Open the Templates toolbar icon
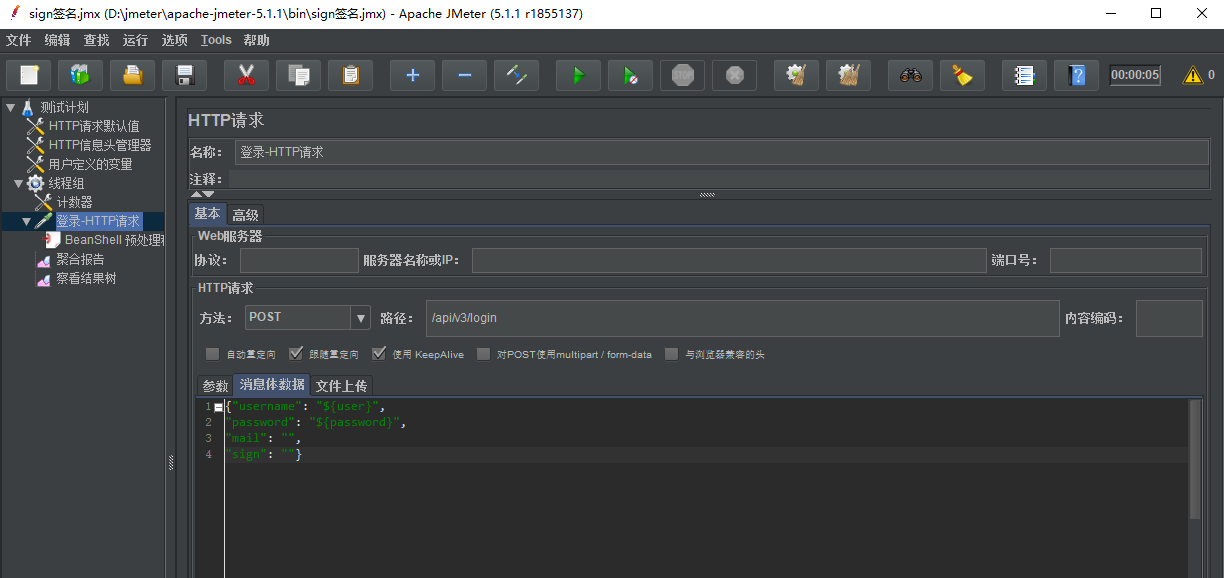The image size is (1224, 578). click(x=80, y=75)
